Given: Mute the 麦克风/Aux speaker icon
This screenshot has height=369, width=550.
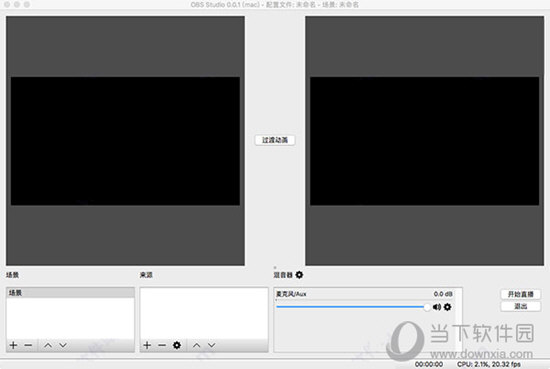Looking at the screenshot, I should (x=437, y=307).
